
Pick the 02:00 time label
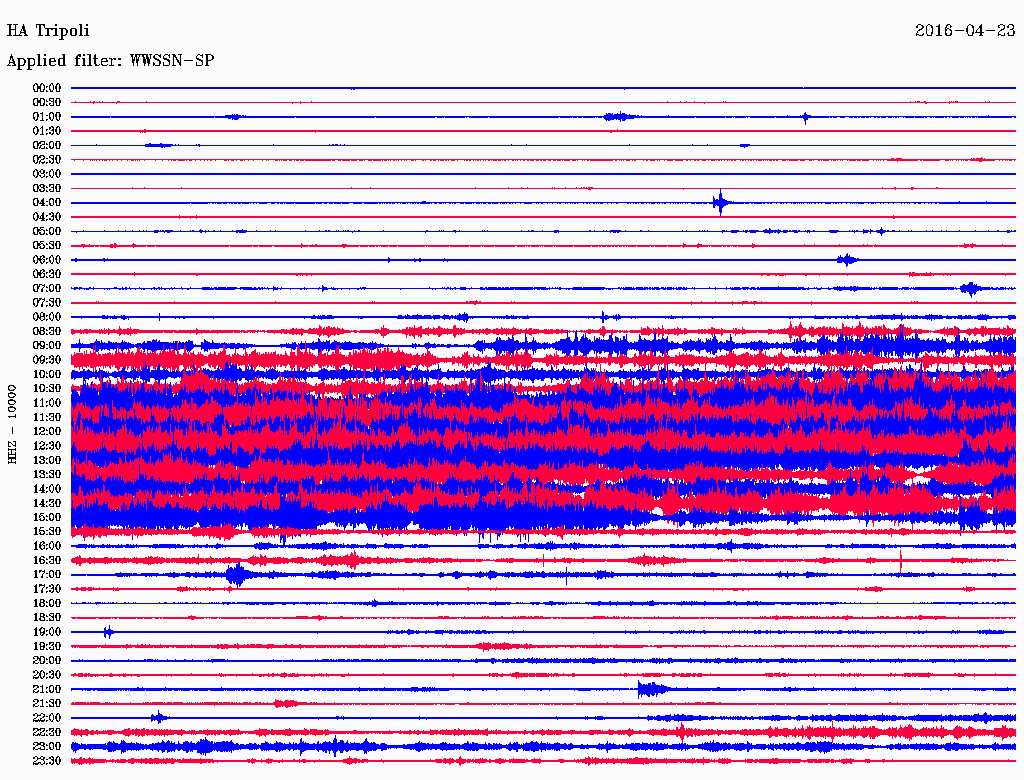pos(47,145)
